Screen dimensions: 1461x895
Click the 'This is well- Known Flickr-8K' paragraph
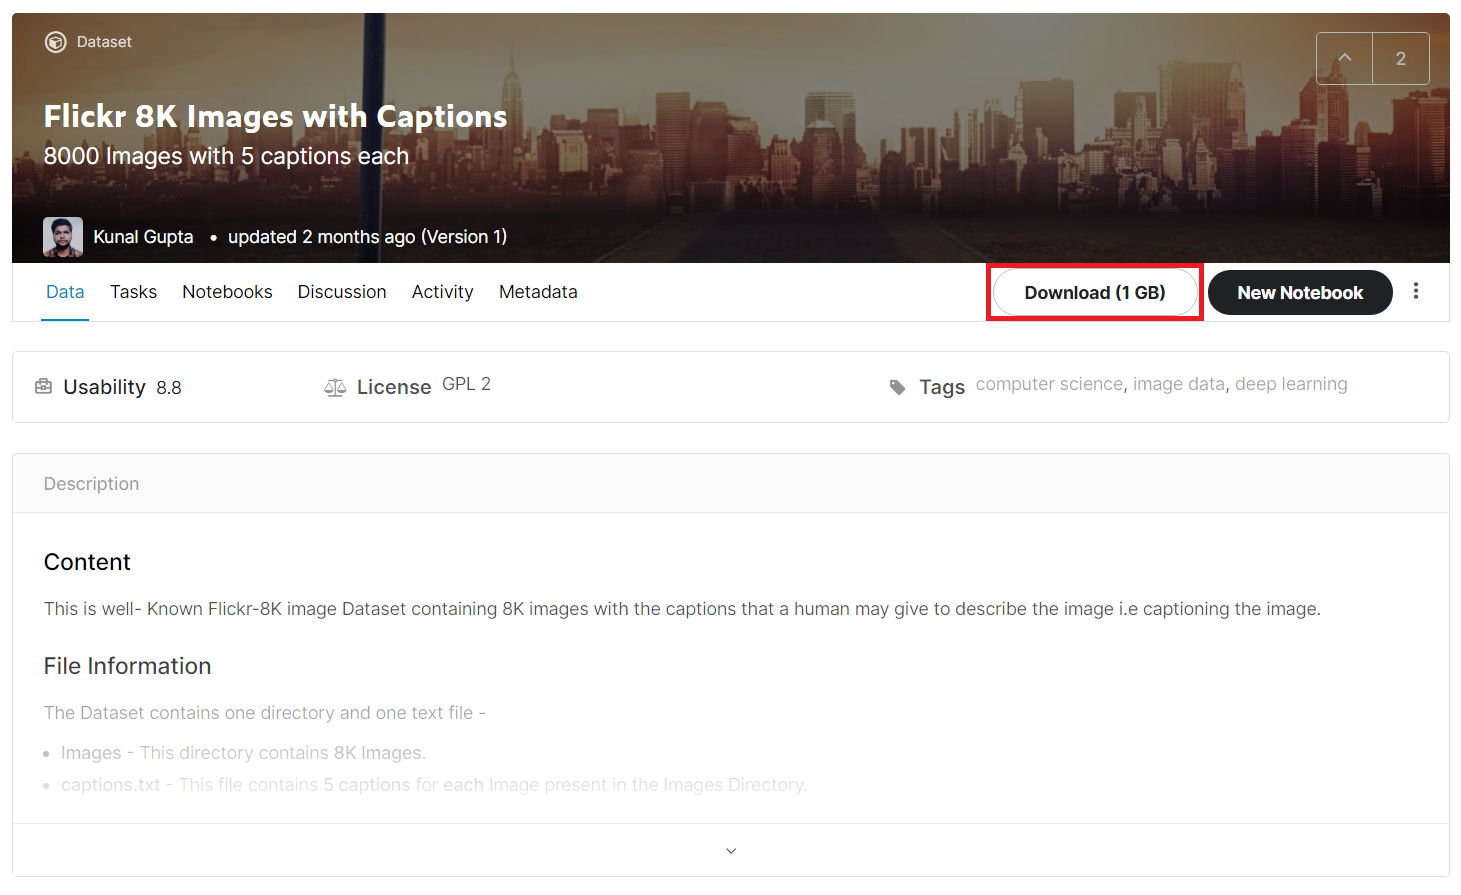[682, 609]
